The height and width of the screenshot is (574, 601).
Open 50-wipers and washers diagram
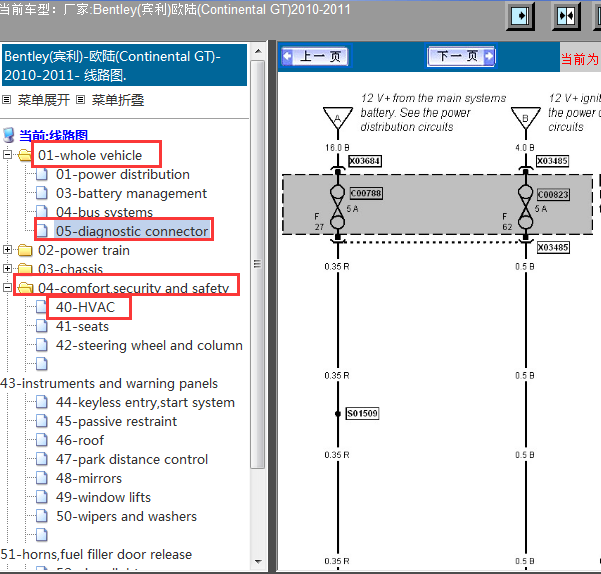pos(126,516)
